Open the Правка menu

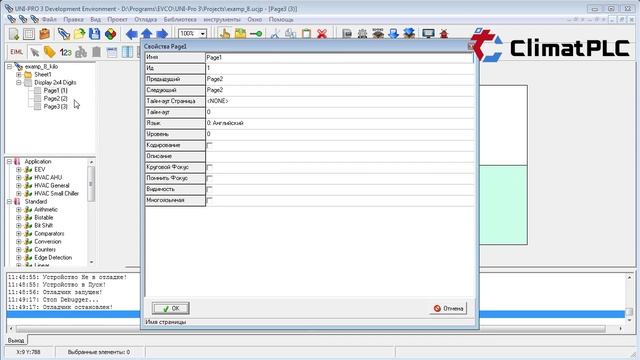(x=73, y=20)
